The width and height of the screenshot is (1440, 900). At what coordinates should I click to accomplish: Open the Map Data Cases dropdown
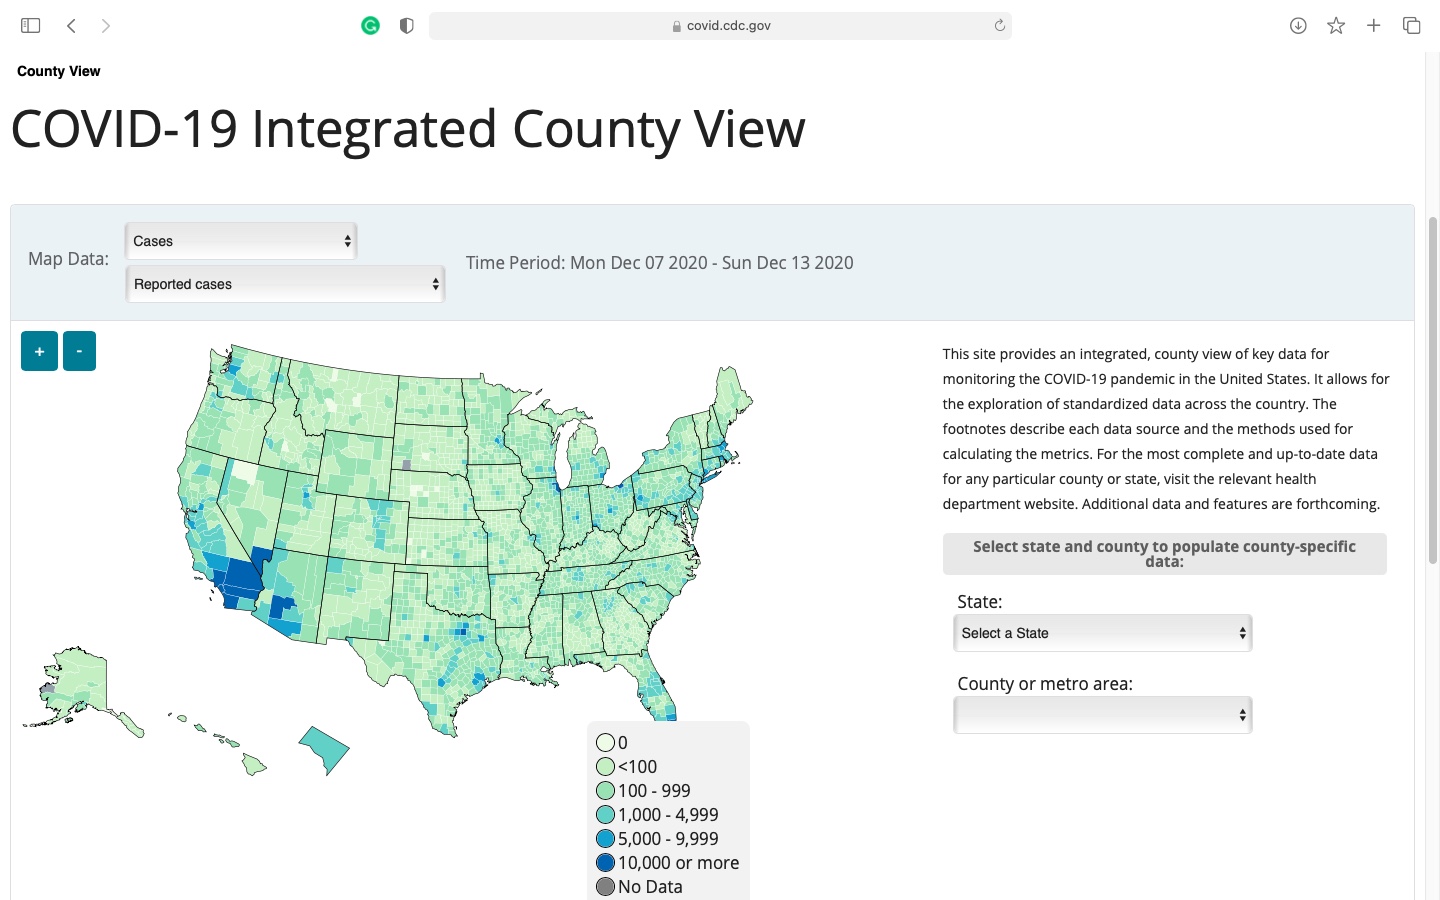coord(240,240)
